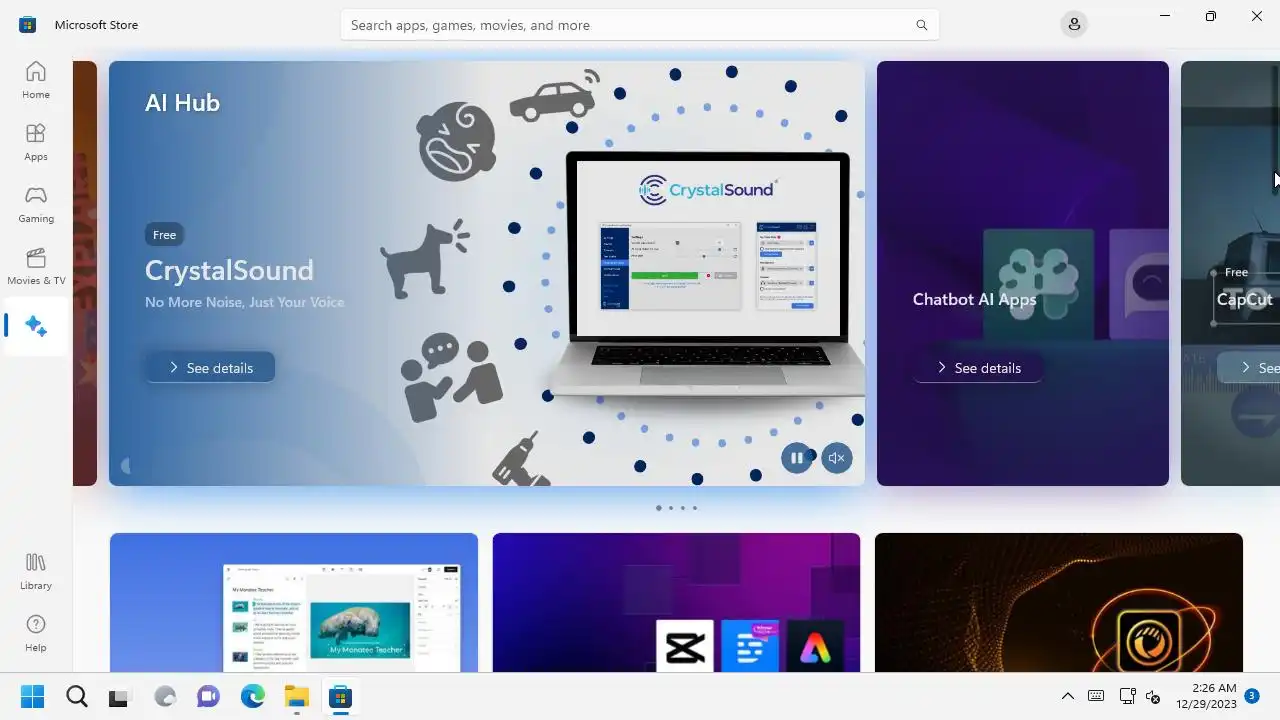Open the CapCut and Adobe apps promo card
The image size is (1280, 720).
pos(676,602)
